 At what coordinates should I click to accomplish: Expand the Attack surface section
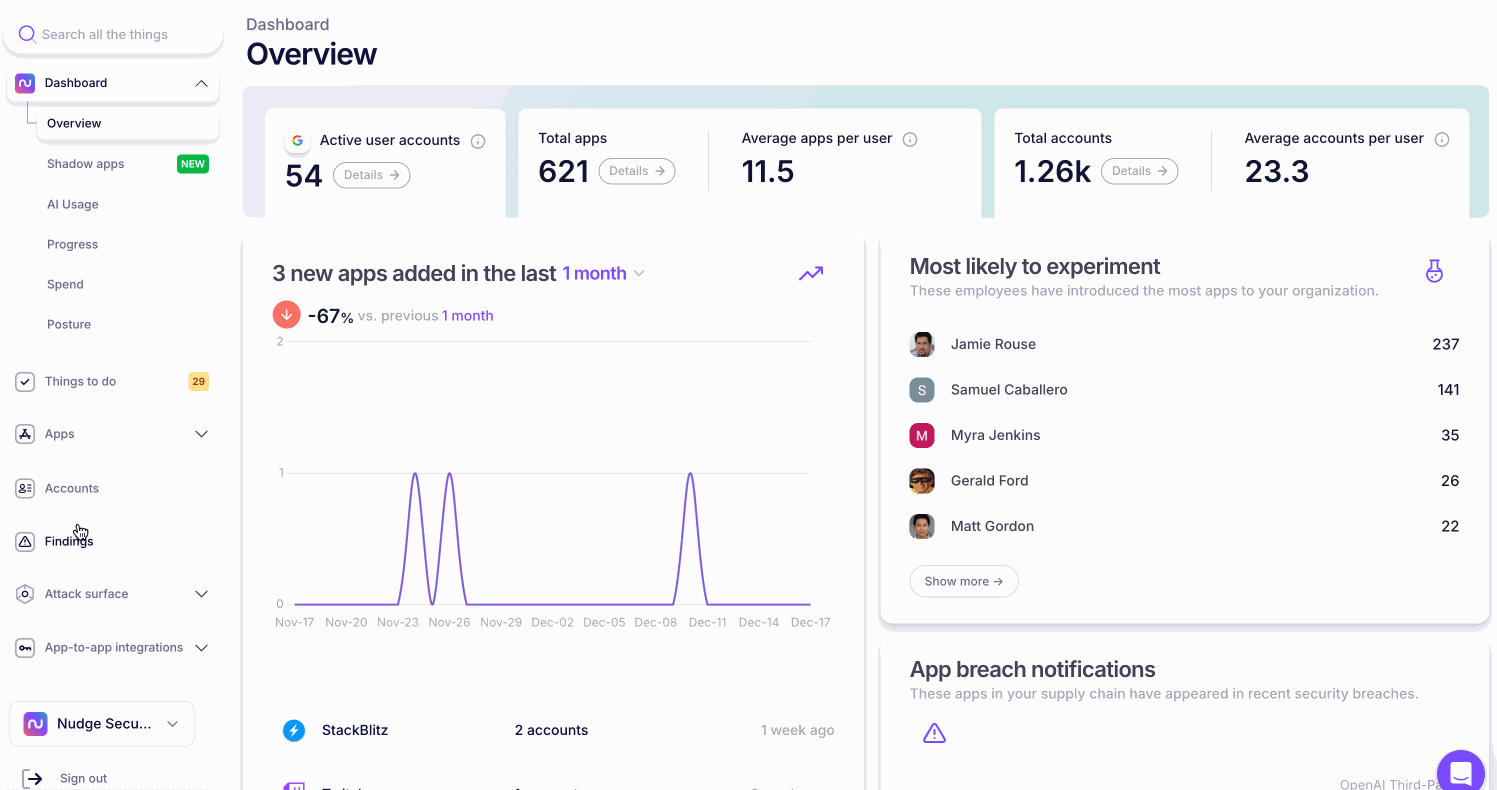[201, 594]
